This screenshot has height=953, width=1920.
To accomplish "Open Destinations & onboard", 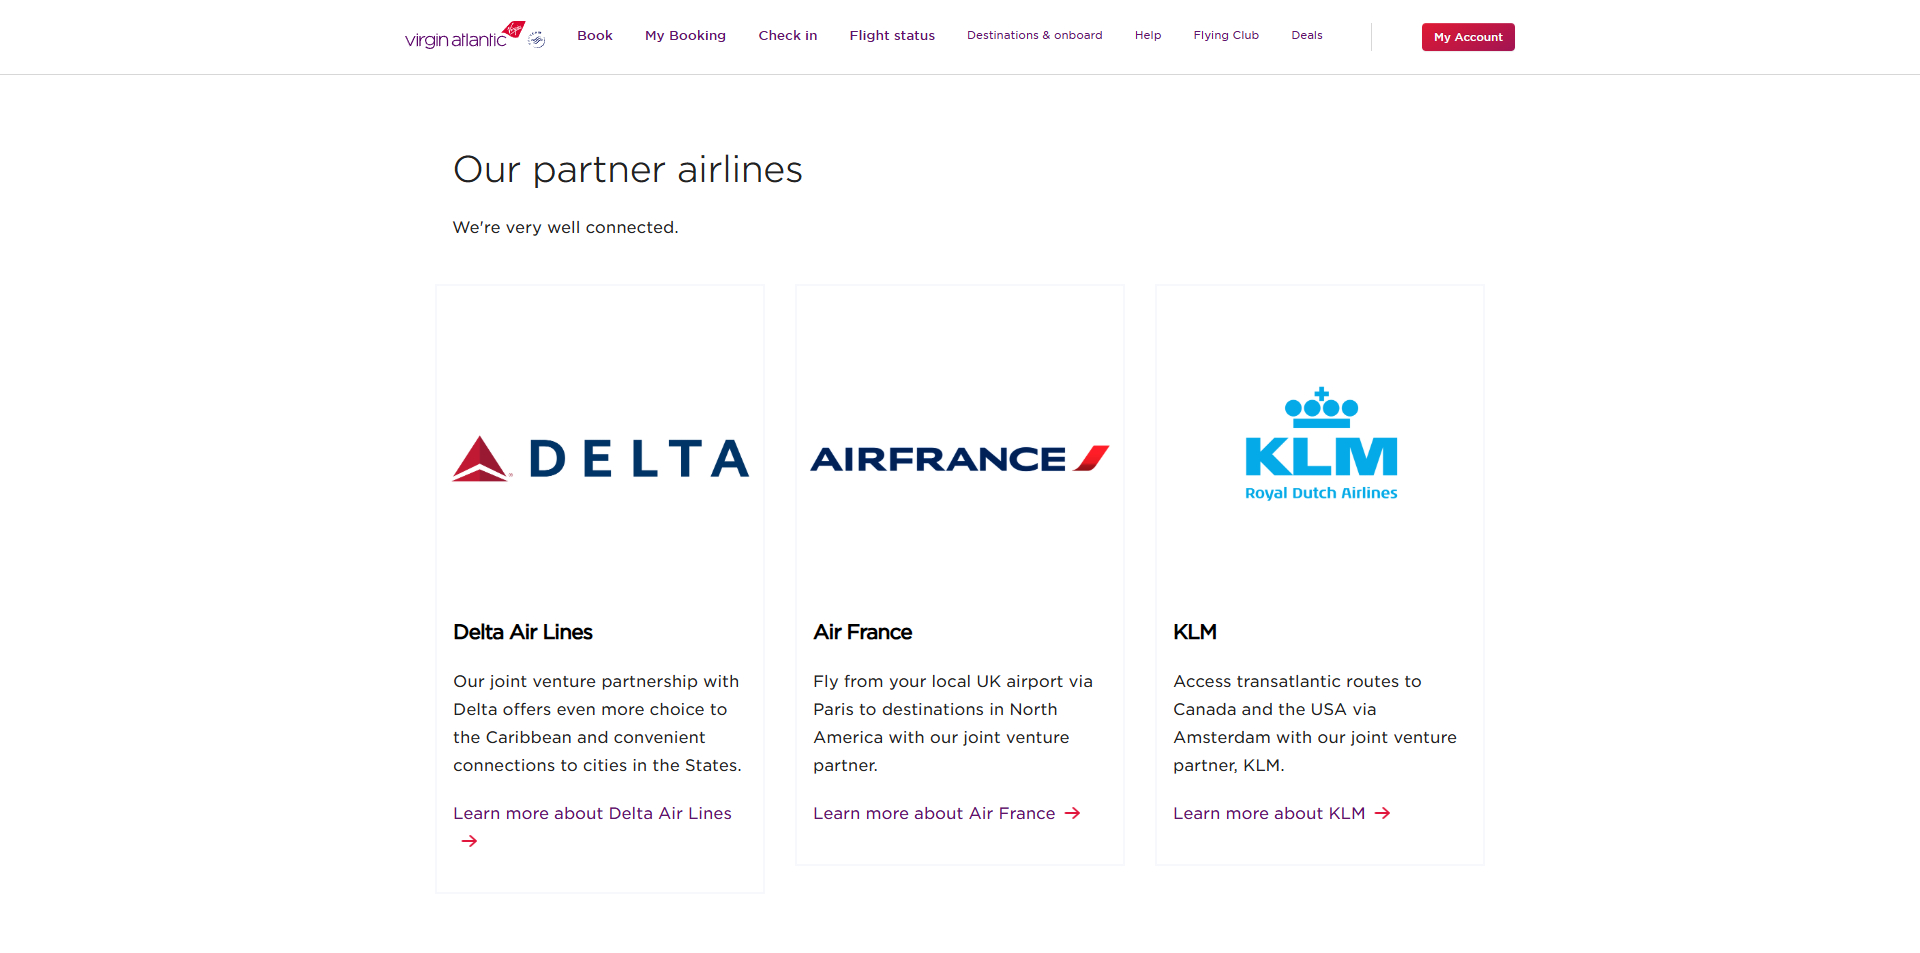I will [1034, 35].
